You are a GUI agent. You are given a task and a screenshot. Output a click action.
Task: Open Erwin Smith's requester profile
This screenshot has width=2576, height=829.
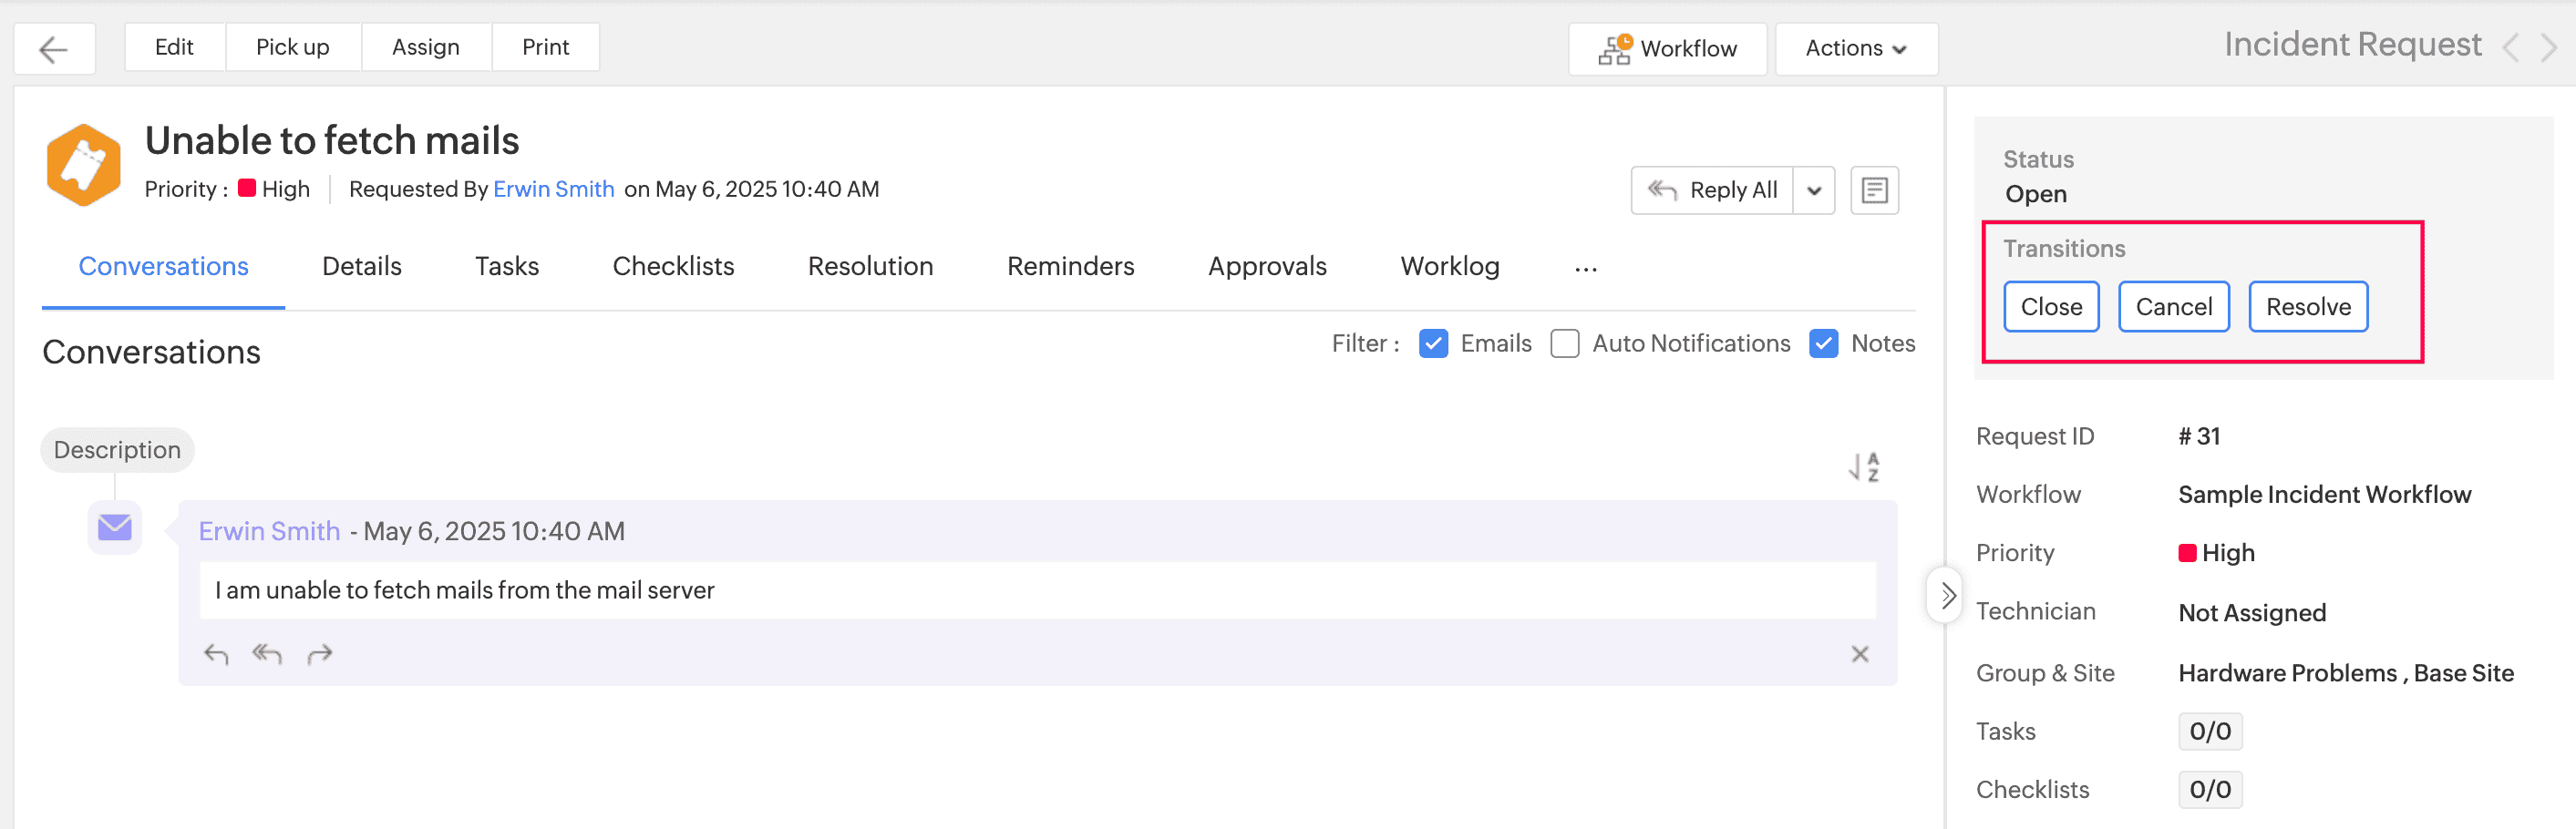point(554,189)
